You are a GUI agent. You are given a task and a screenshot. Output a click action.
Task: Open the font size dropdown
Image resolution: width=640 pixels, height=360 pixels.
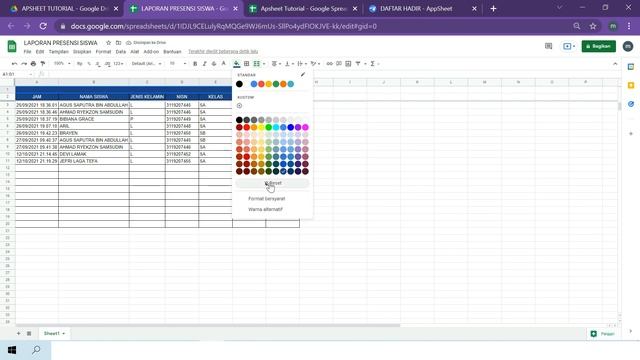coord(178,64)
